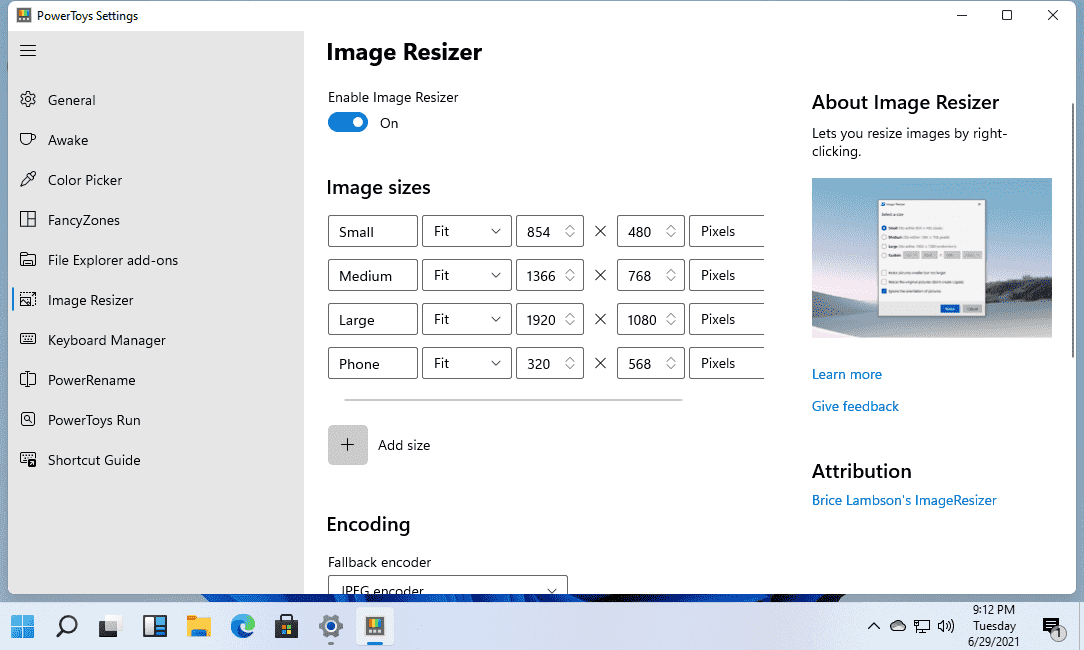
Task: Click the General gear icon
Action: coord(28,100)
